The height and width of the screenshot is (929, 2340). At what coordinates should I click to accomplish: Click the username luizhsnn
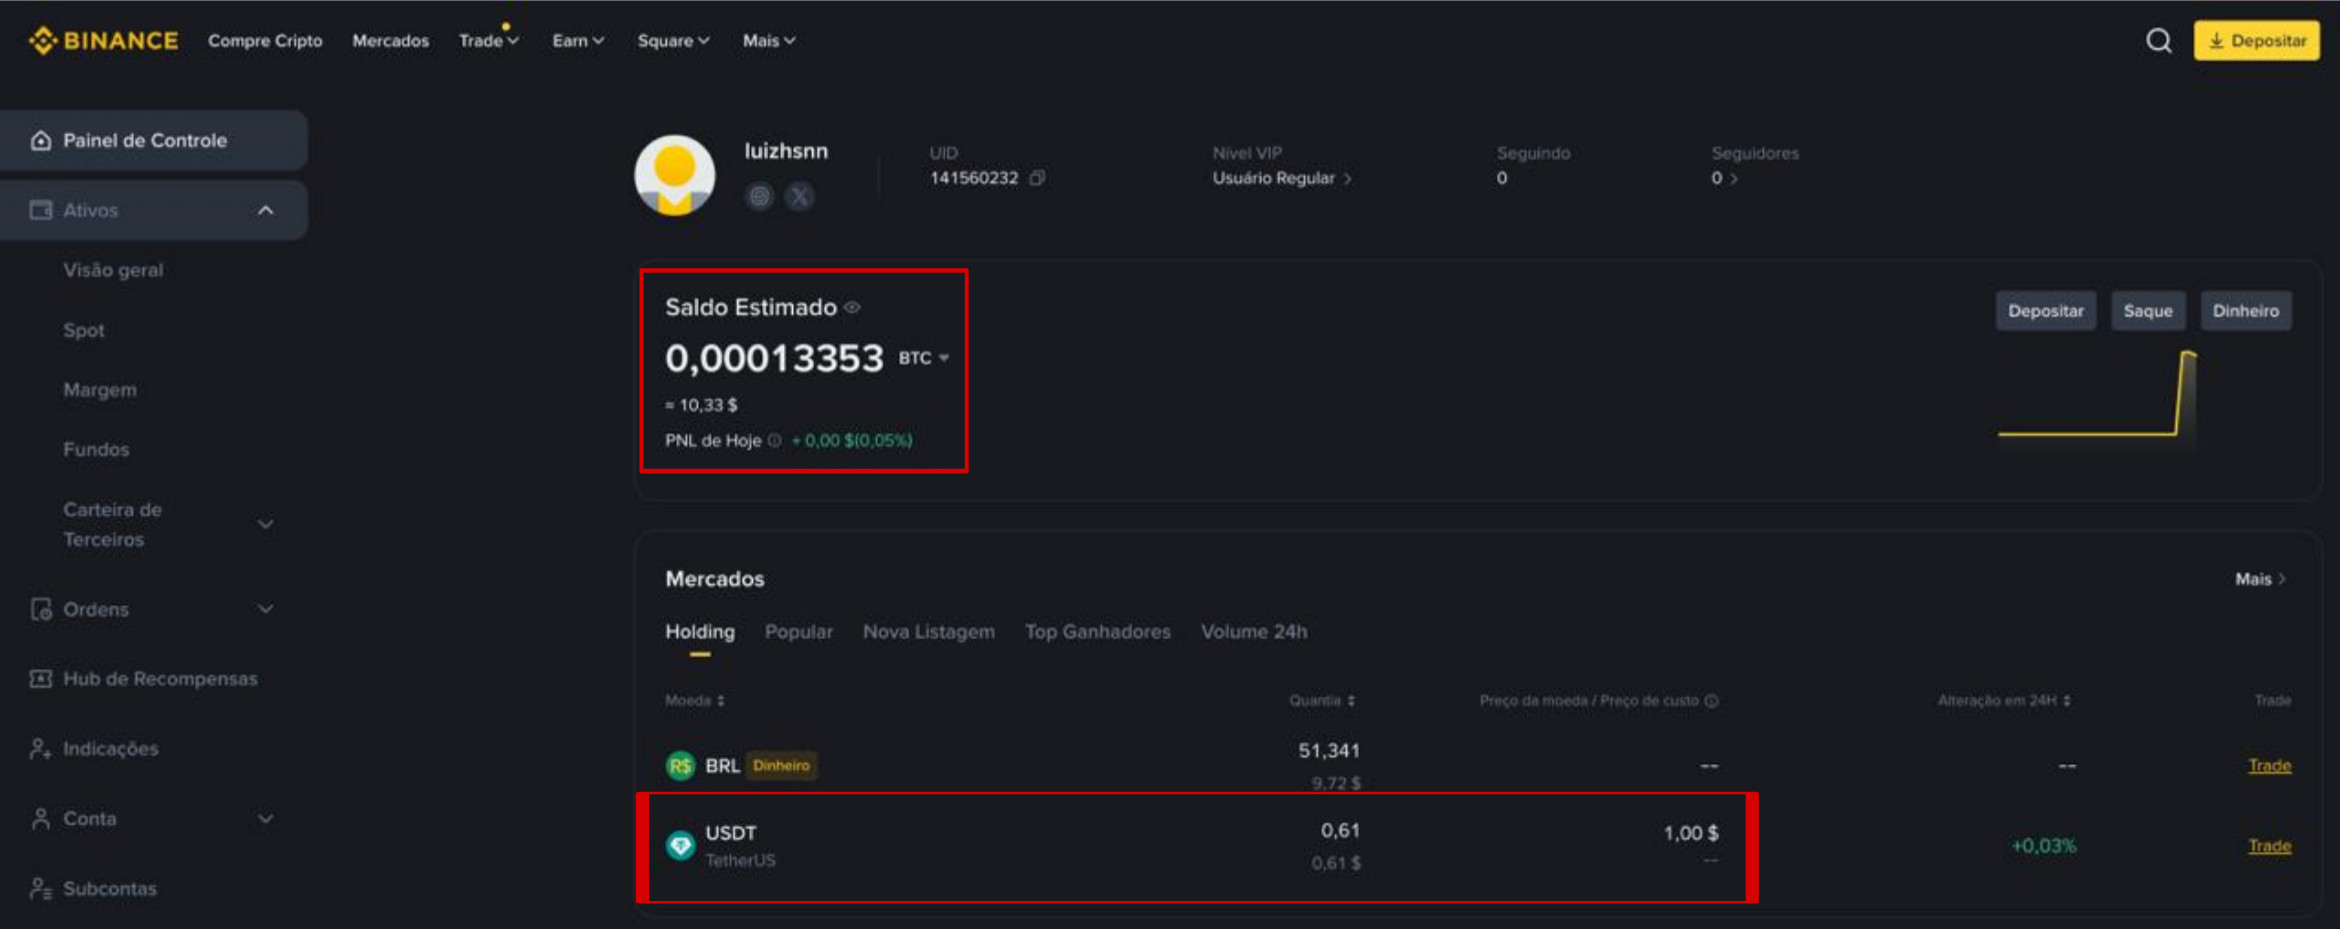tap(786, 151)
